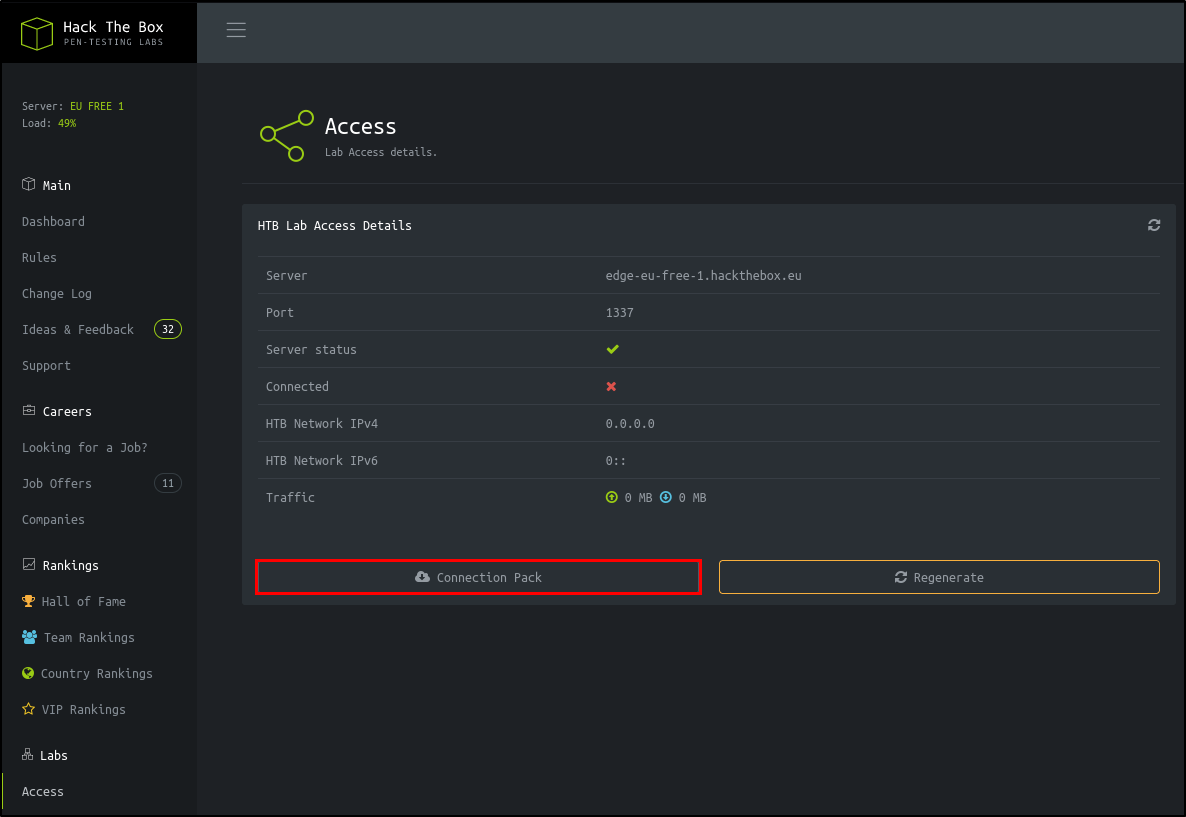Select the port value 1337
This screenshot has height=817, width=1186.
tap(619, 312)
